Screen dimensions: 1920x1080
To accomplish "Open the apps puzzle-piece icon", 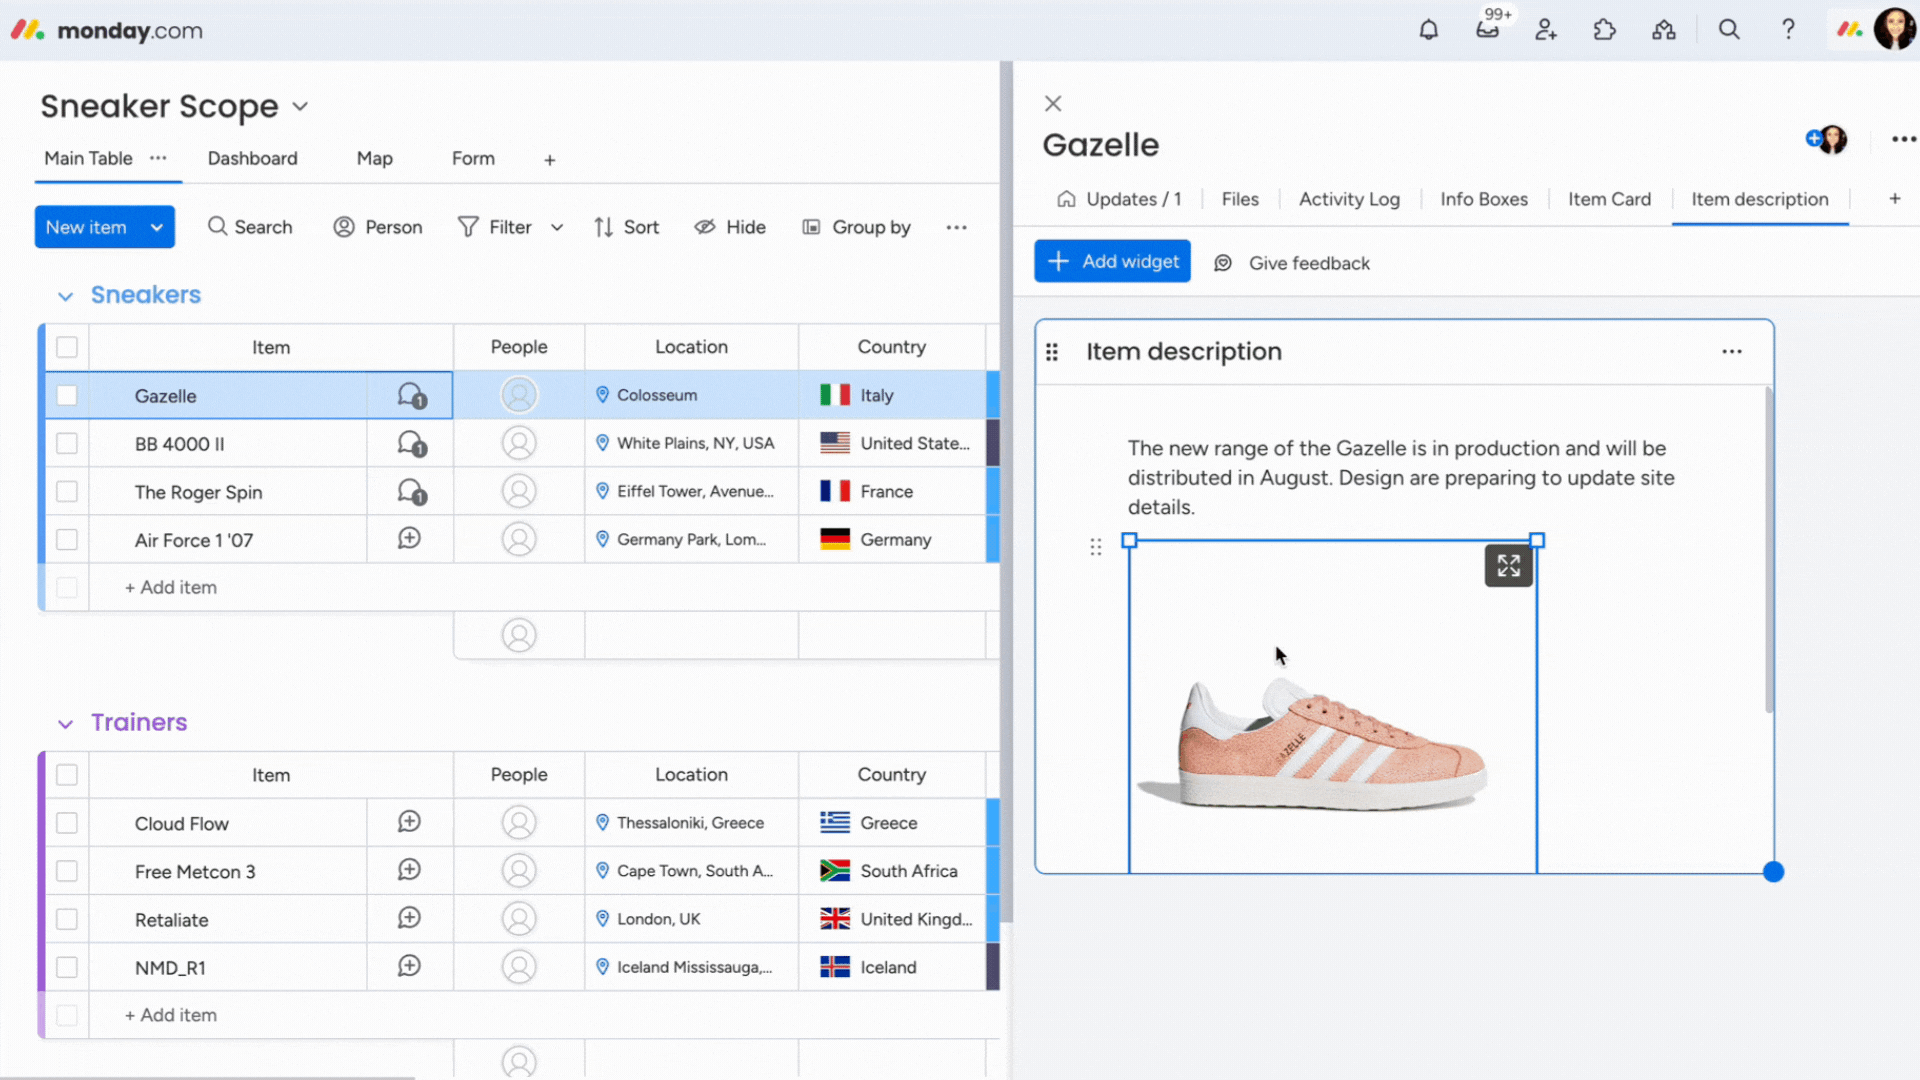I will [1605, 30].
